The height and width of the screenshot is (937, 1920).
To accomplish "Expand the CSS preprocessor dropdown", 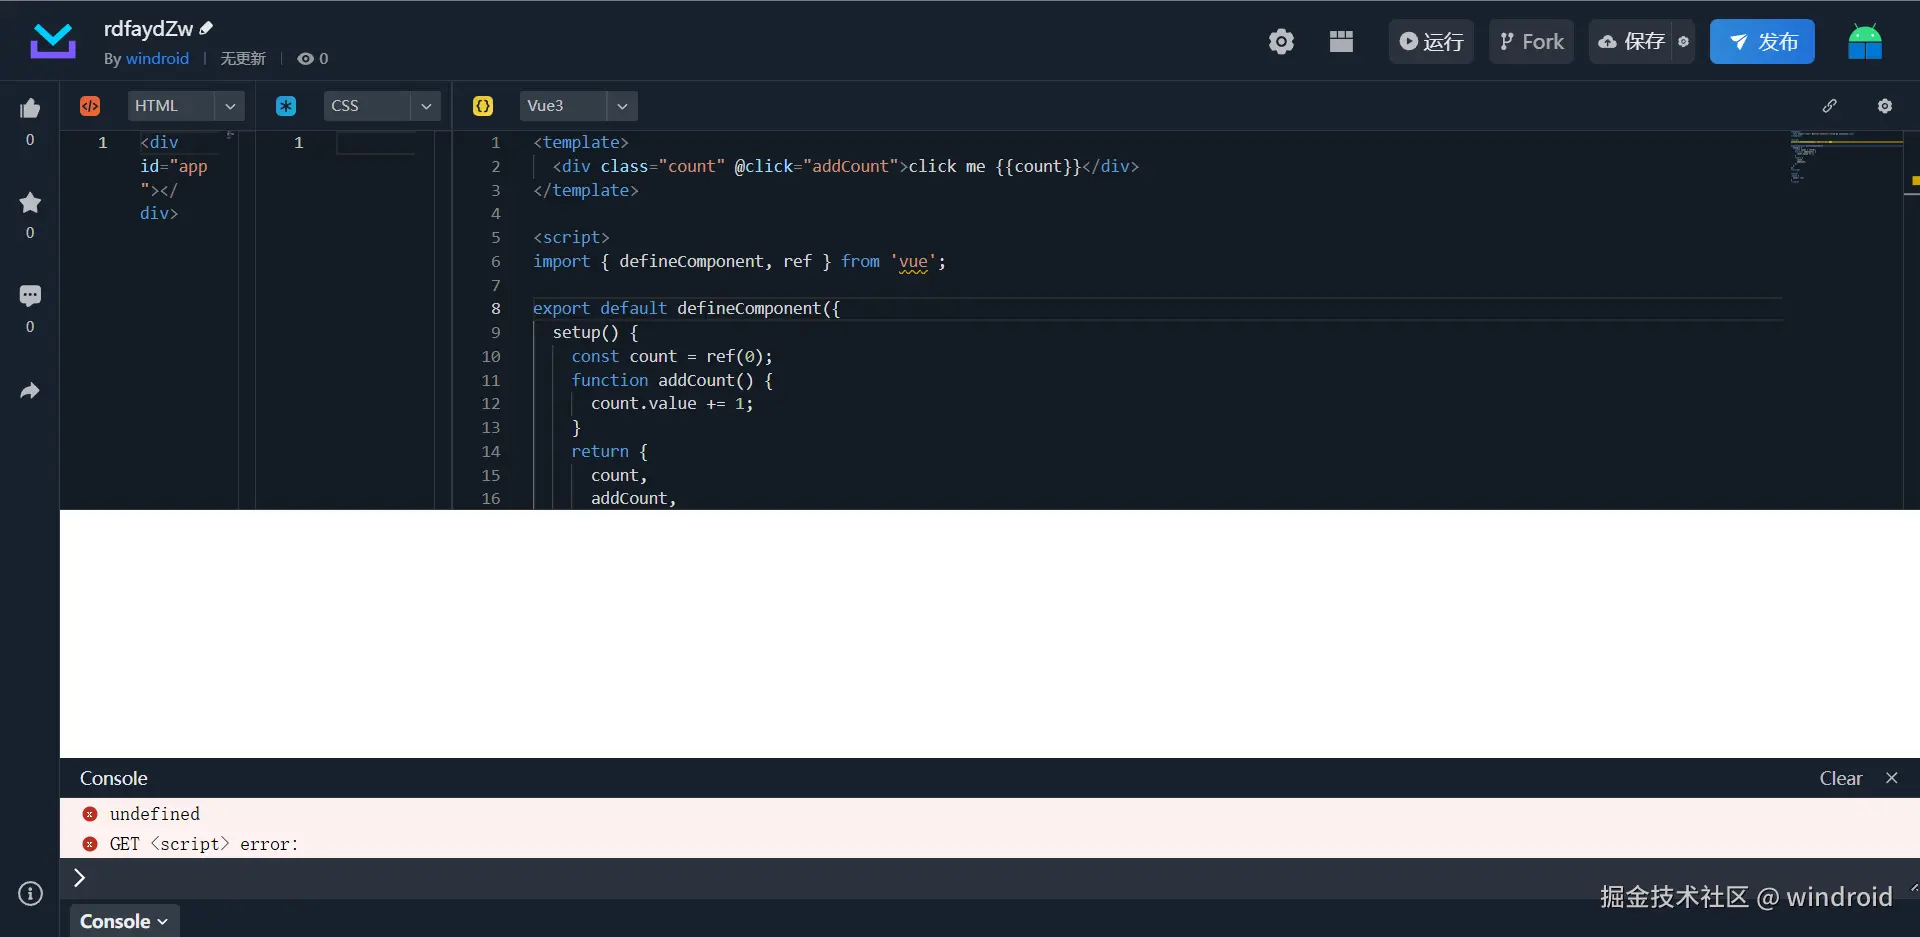I will tap(426, 106).
